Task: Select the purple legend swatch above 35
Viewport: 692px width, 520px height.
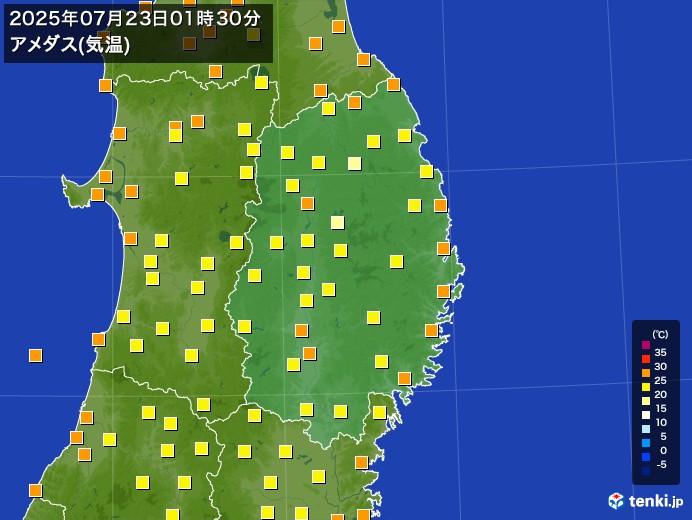Action: [646, 345]
